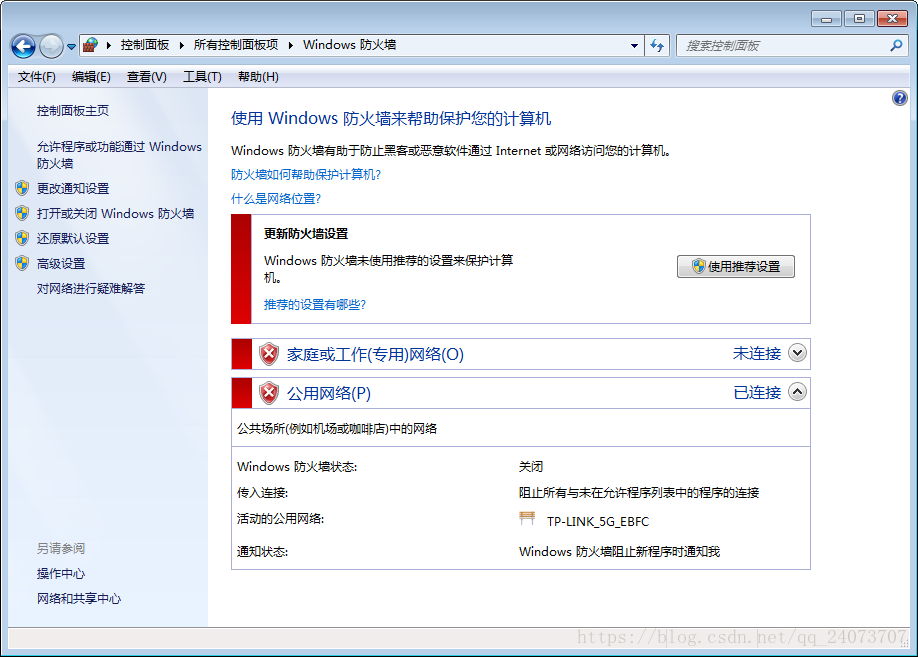Image resolution: width=918 pixels, height=657 pixels.
Task: Open the 文件(F) menu
Action: pyautogui.click(x=36, y=77)
